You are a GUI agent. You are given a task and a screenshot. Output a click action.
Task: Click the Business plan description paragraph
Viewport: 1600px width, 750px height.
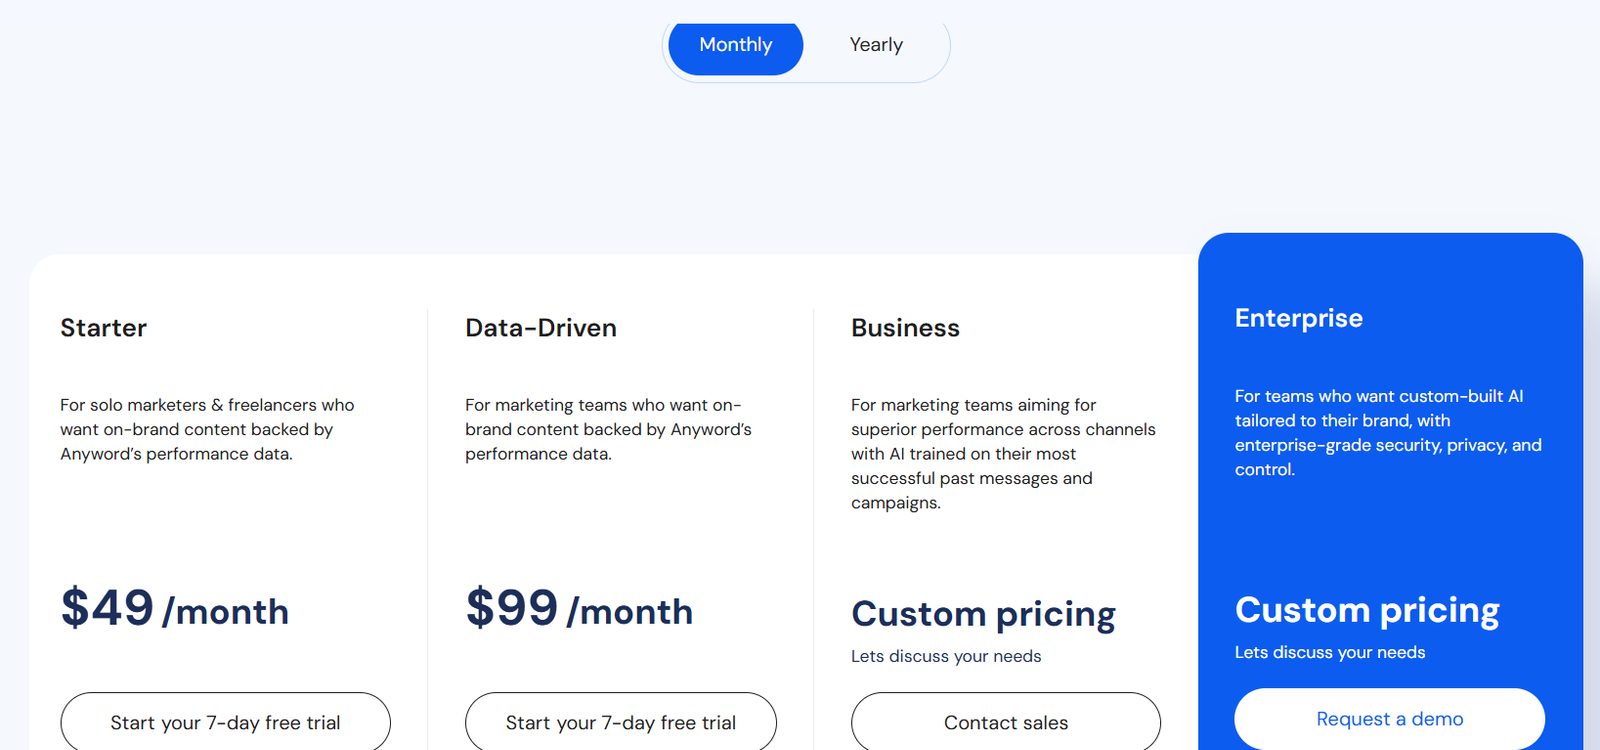[1003, 453]
